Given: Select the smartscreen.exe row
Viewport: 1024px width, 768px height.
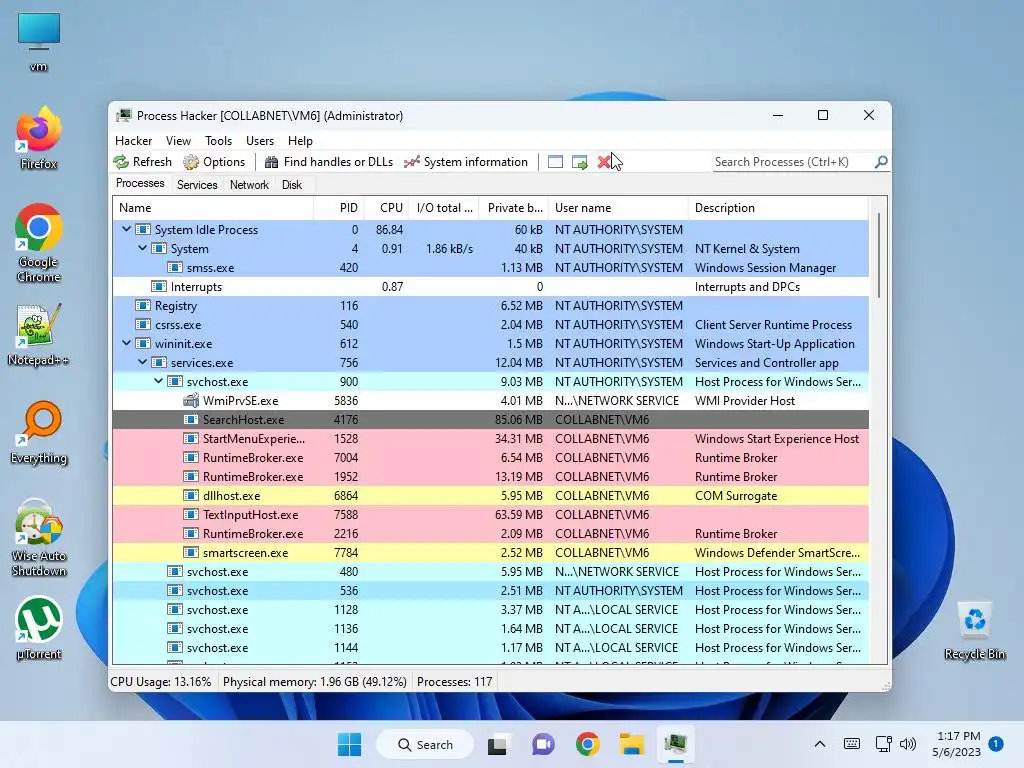Looking at the screenshot, I should [x=490, y=552].
